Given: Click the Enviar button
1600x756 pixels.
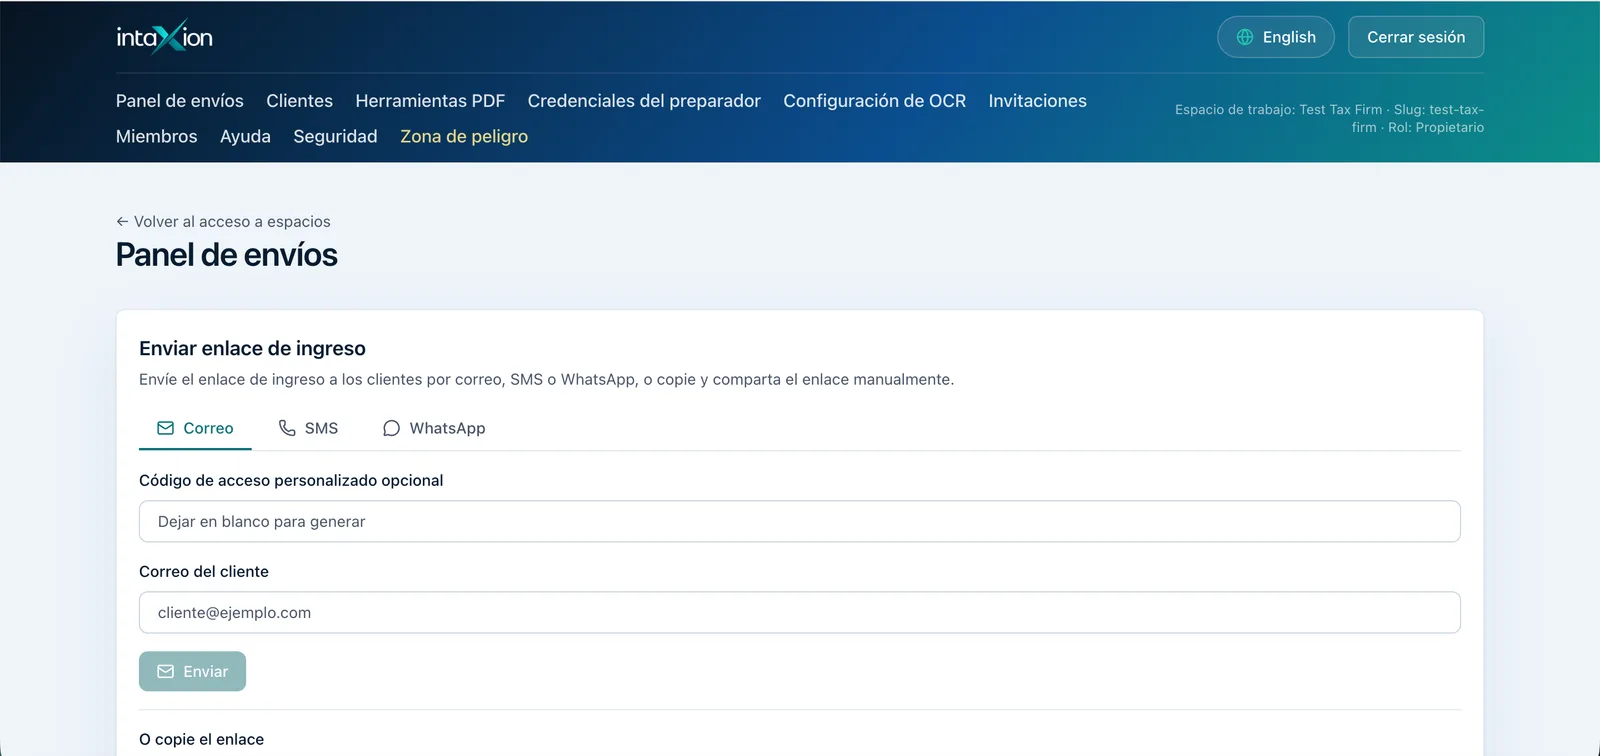Looking at the screenshot, I should pyautogui.click(x=192, y=672).
